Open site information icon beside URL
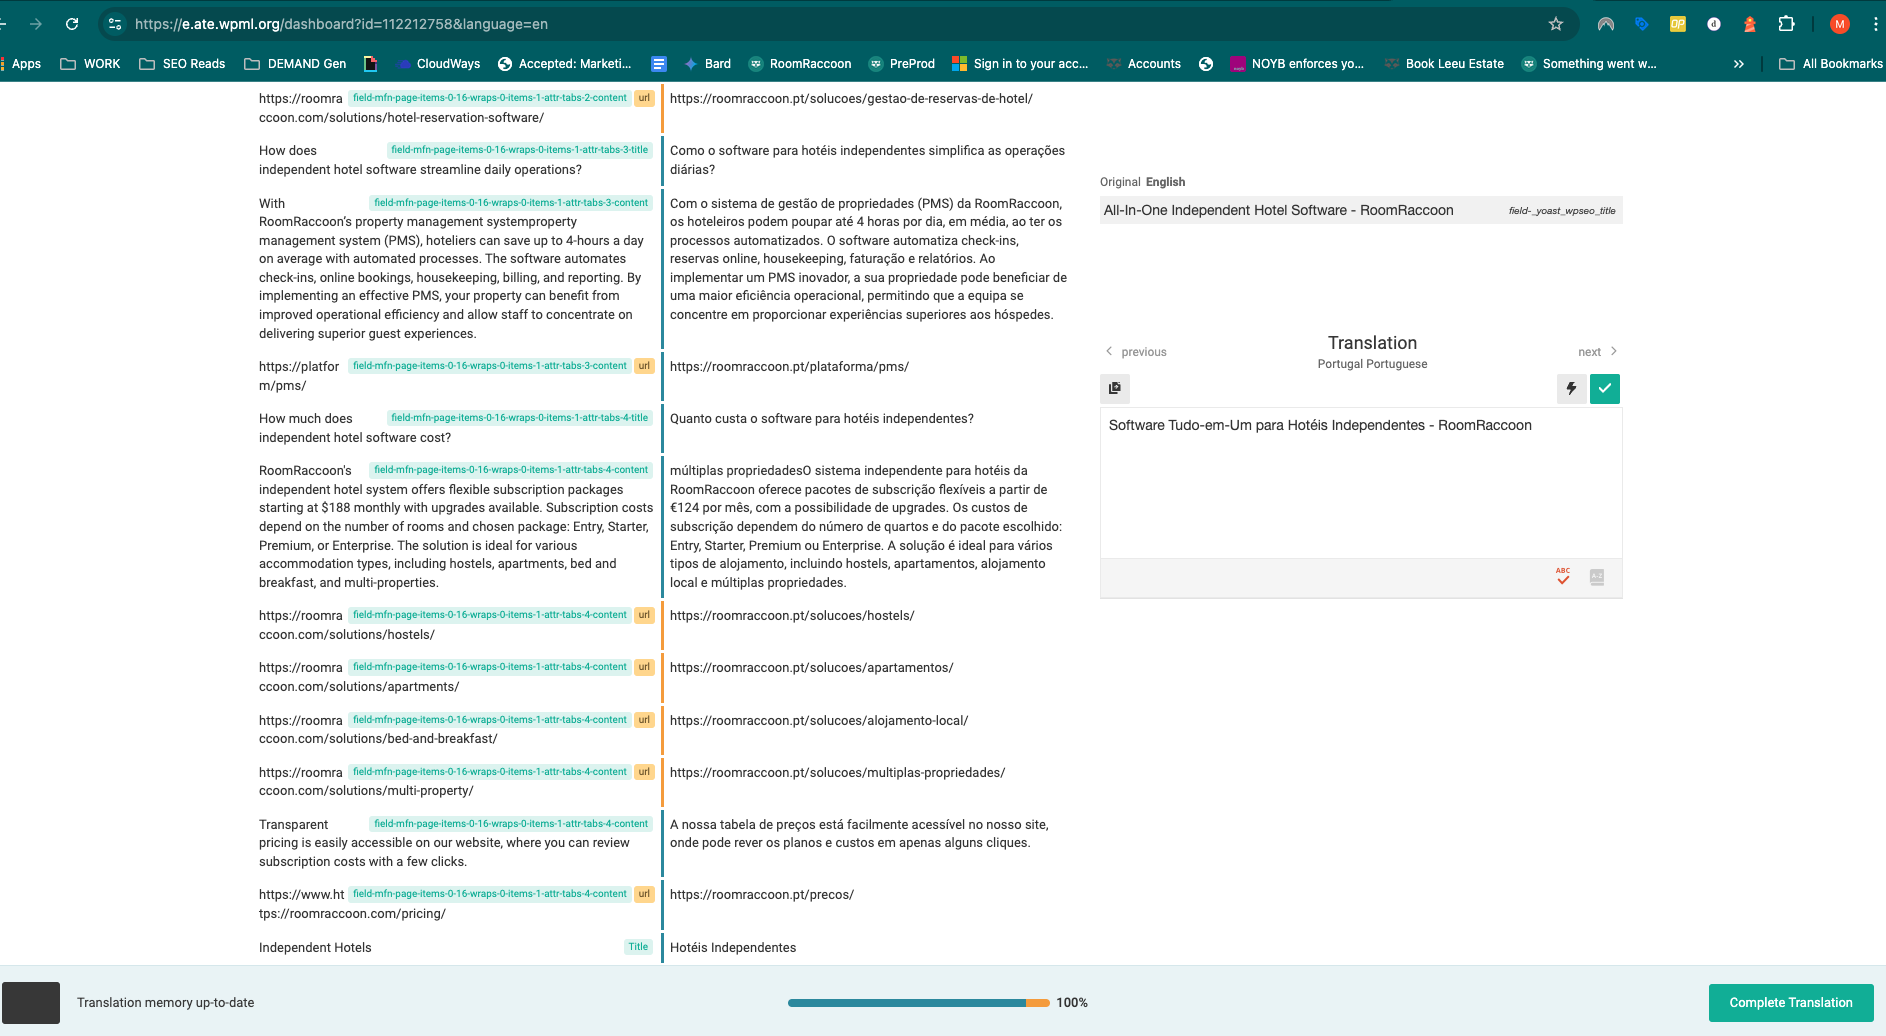1886x1036 pixels. tap(115, 24)
